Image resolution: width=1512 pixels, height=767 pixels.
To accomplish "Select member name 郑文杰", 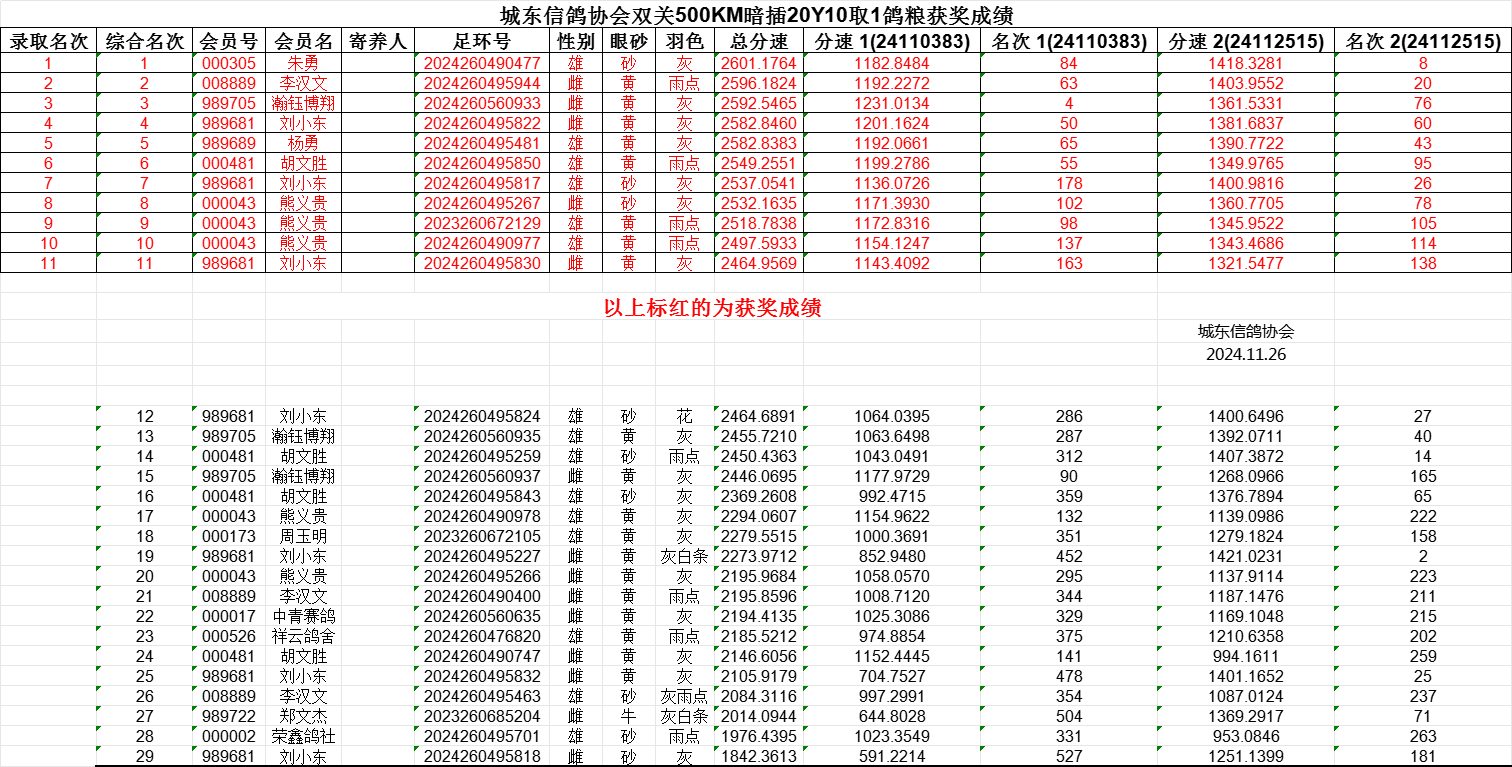I will pyautogui.click(x=303, y=716).
